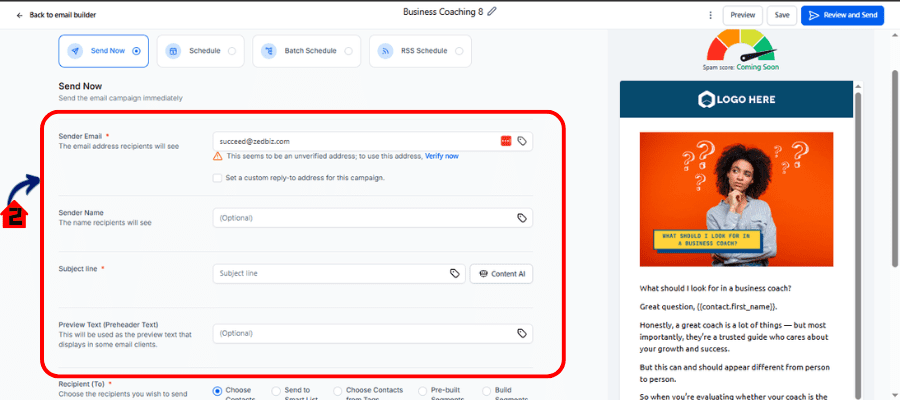900x400 pixels.
Task: Switch to the Batch Schedule tab
Action: (x=305, y=50)
